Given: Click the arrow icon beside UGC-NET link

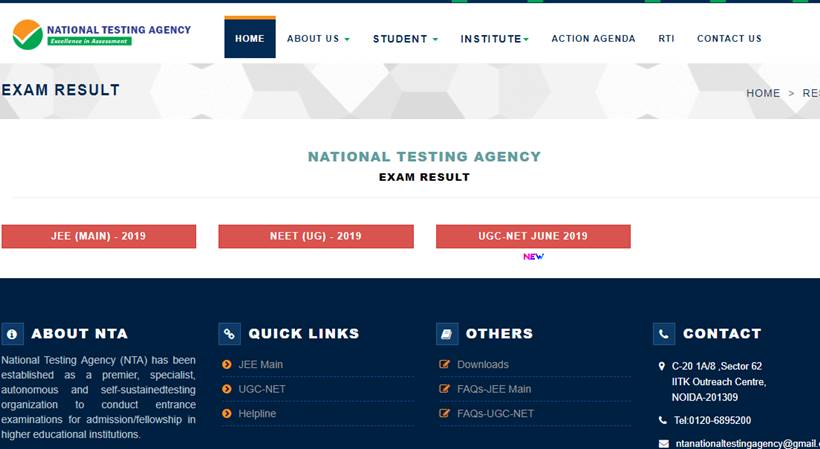Looking at the screenshot, I should coord(226,389).
